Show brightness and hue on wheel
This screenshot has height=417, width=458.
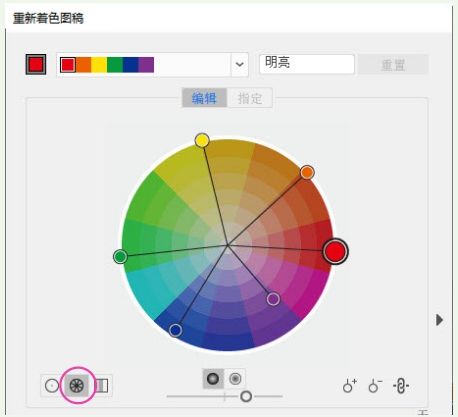pyautogui.click(x=213, y=379)
